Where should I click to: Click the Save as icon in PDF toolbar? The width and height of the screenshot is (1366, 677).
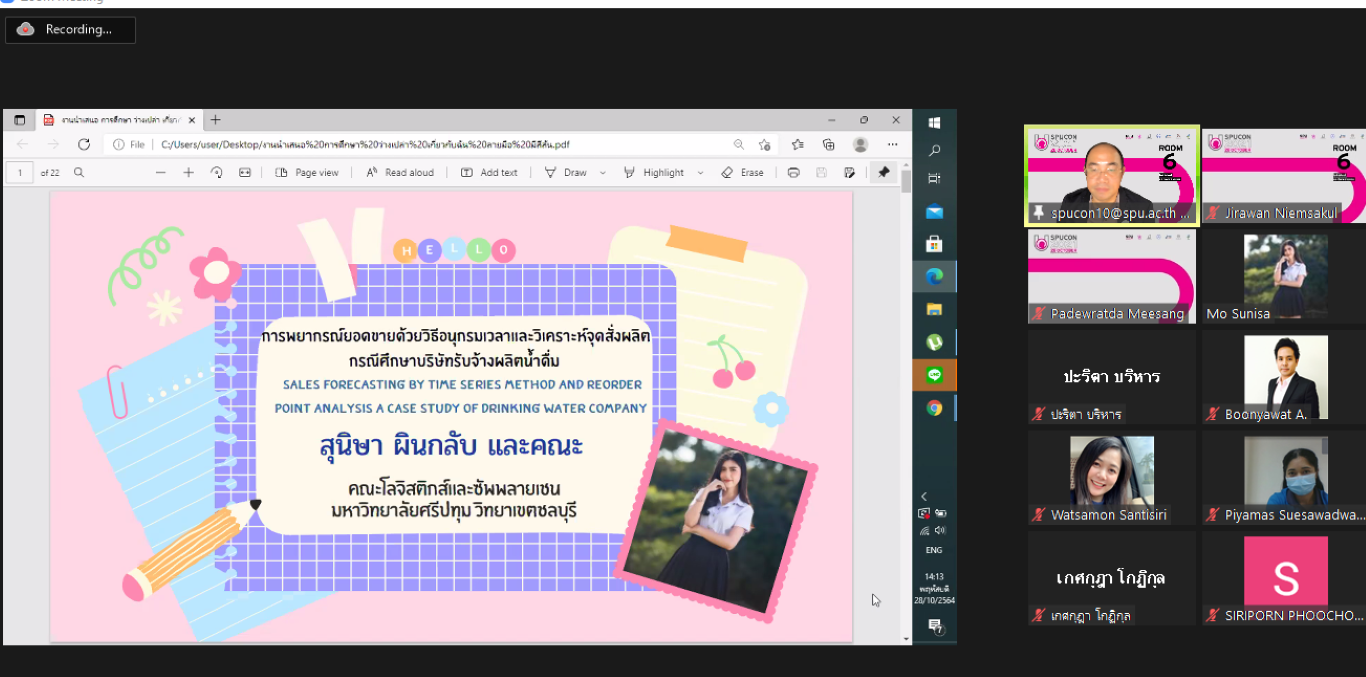(849, 172)
